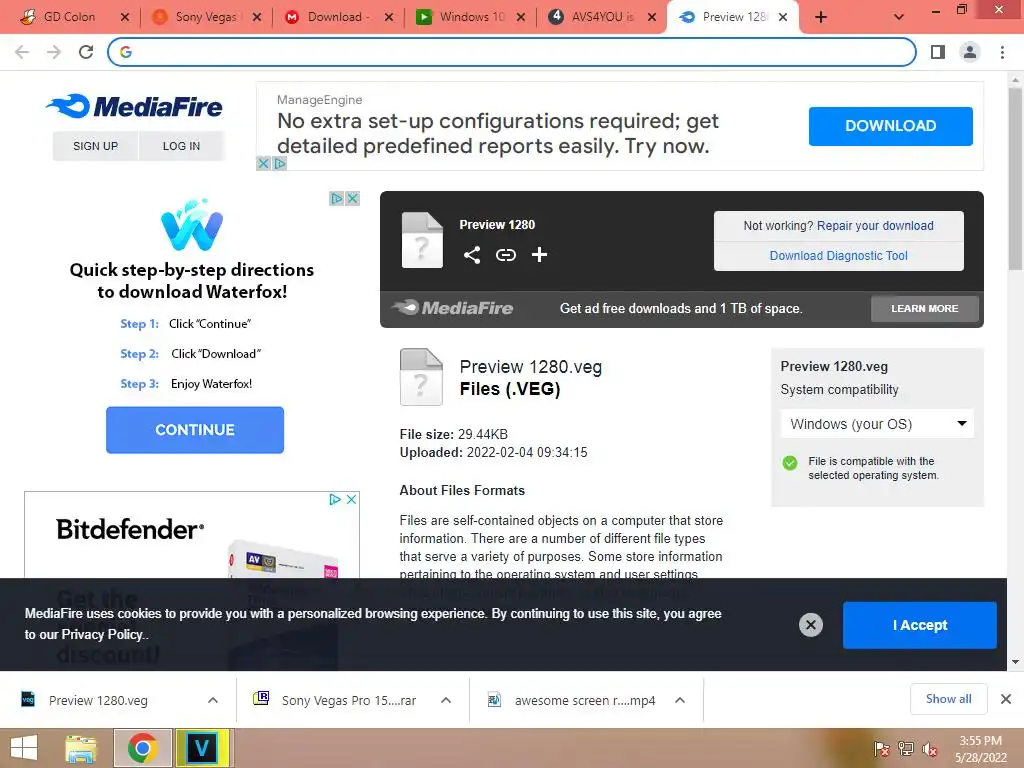Screen dimensions: 1024x768
Task: Open Chrome three-dot menu
Action: [x=1002, y=52]
